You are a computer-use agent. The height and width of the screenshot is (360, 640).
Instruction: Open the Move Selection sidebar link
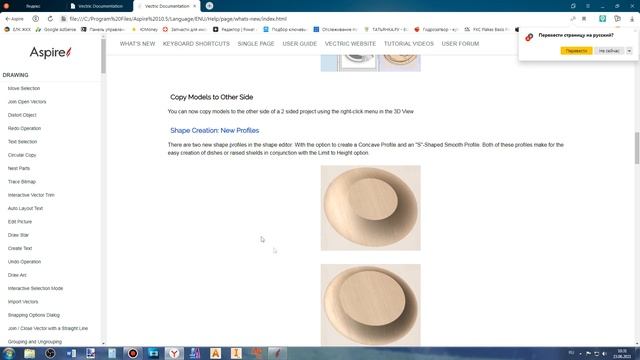tap(24, 88)
